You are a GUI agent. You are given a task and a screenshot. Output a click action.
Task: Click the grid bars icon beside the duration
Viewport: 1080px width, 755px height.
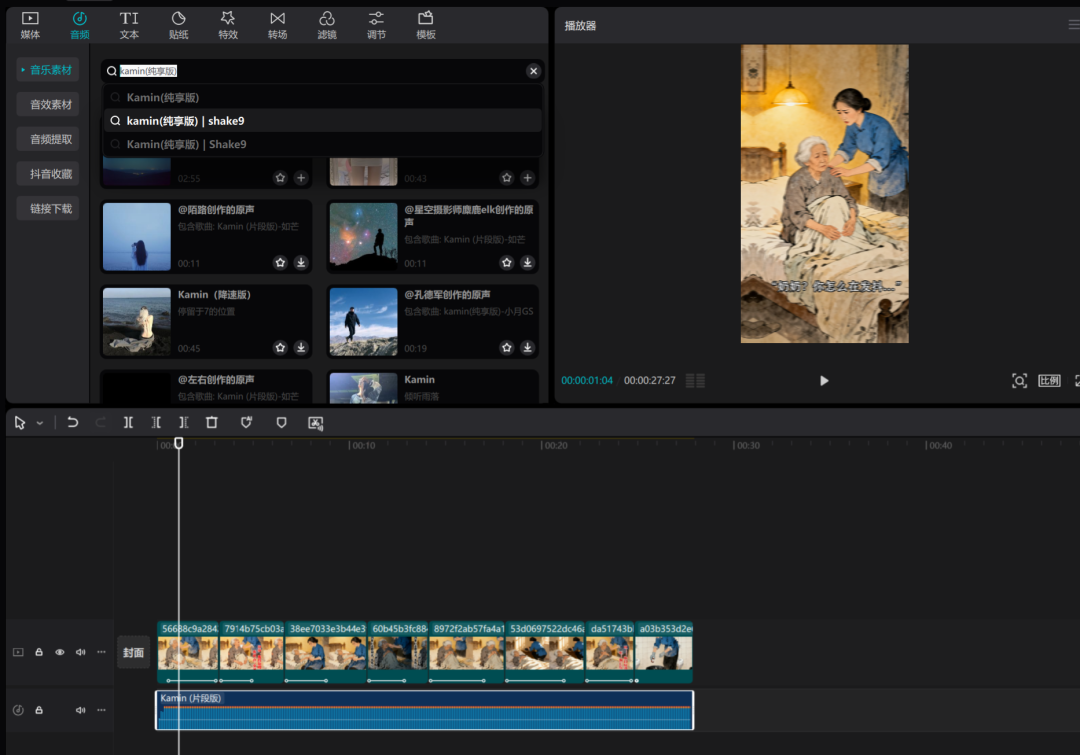click(x=695, y=381)
